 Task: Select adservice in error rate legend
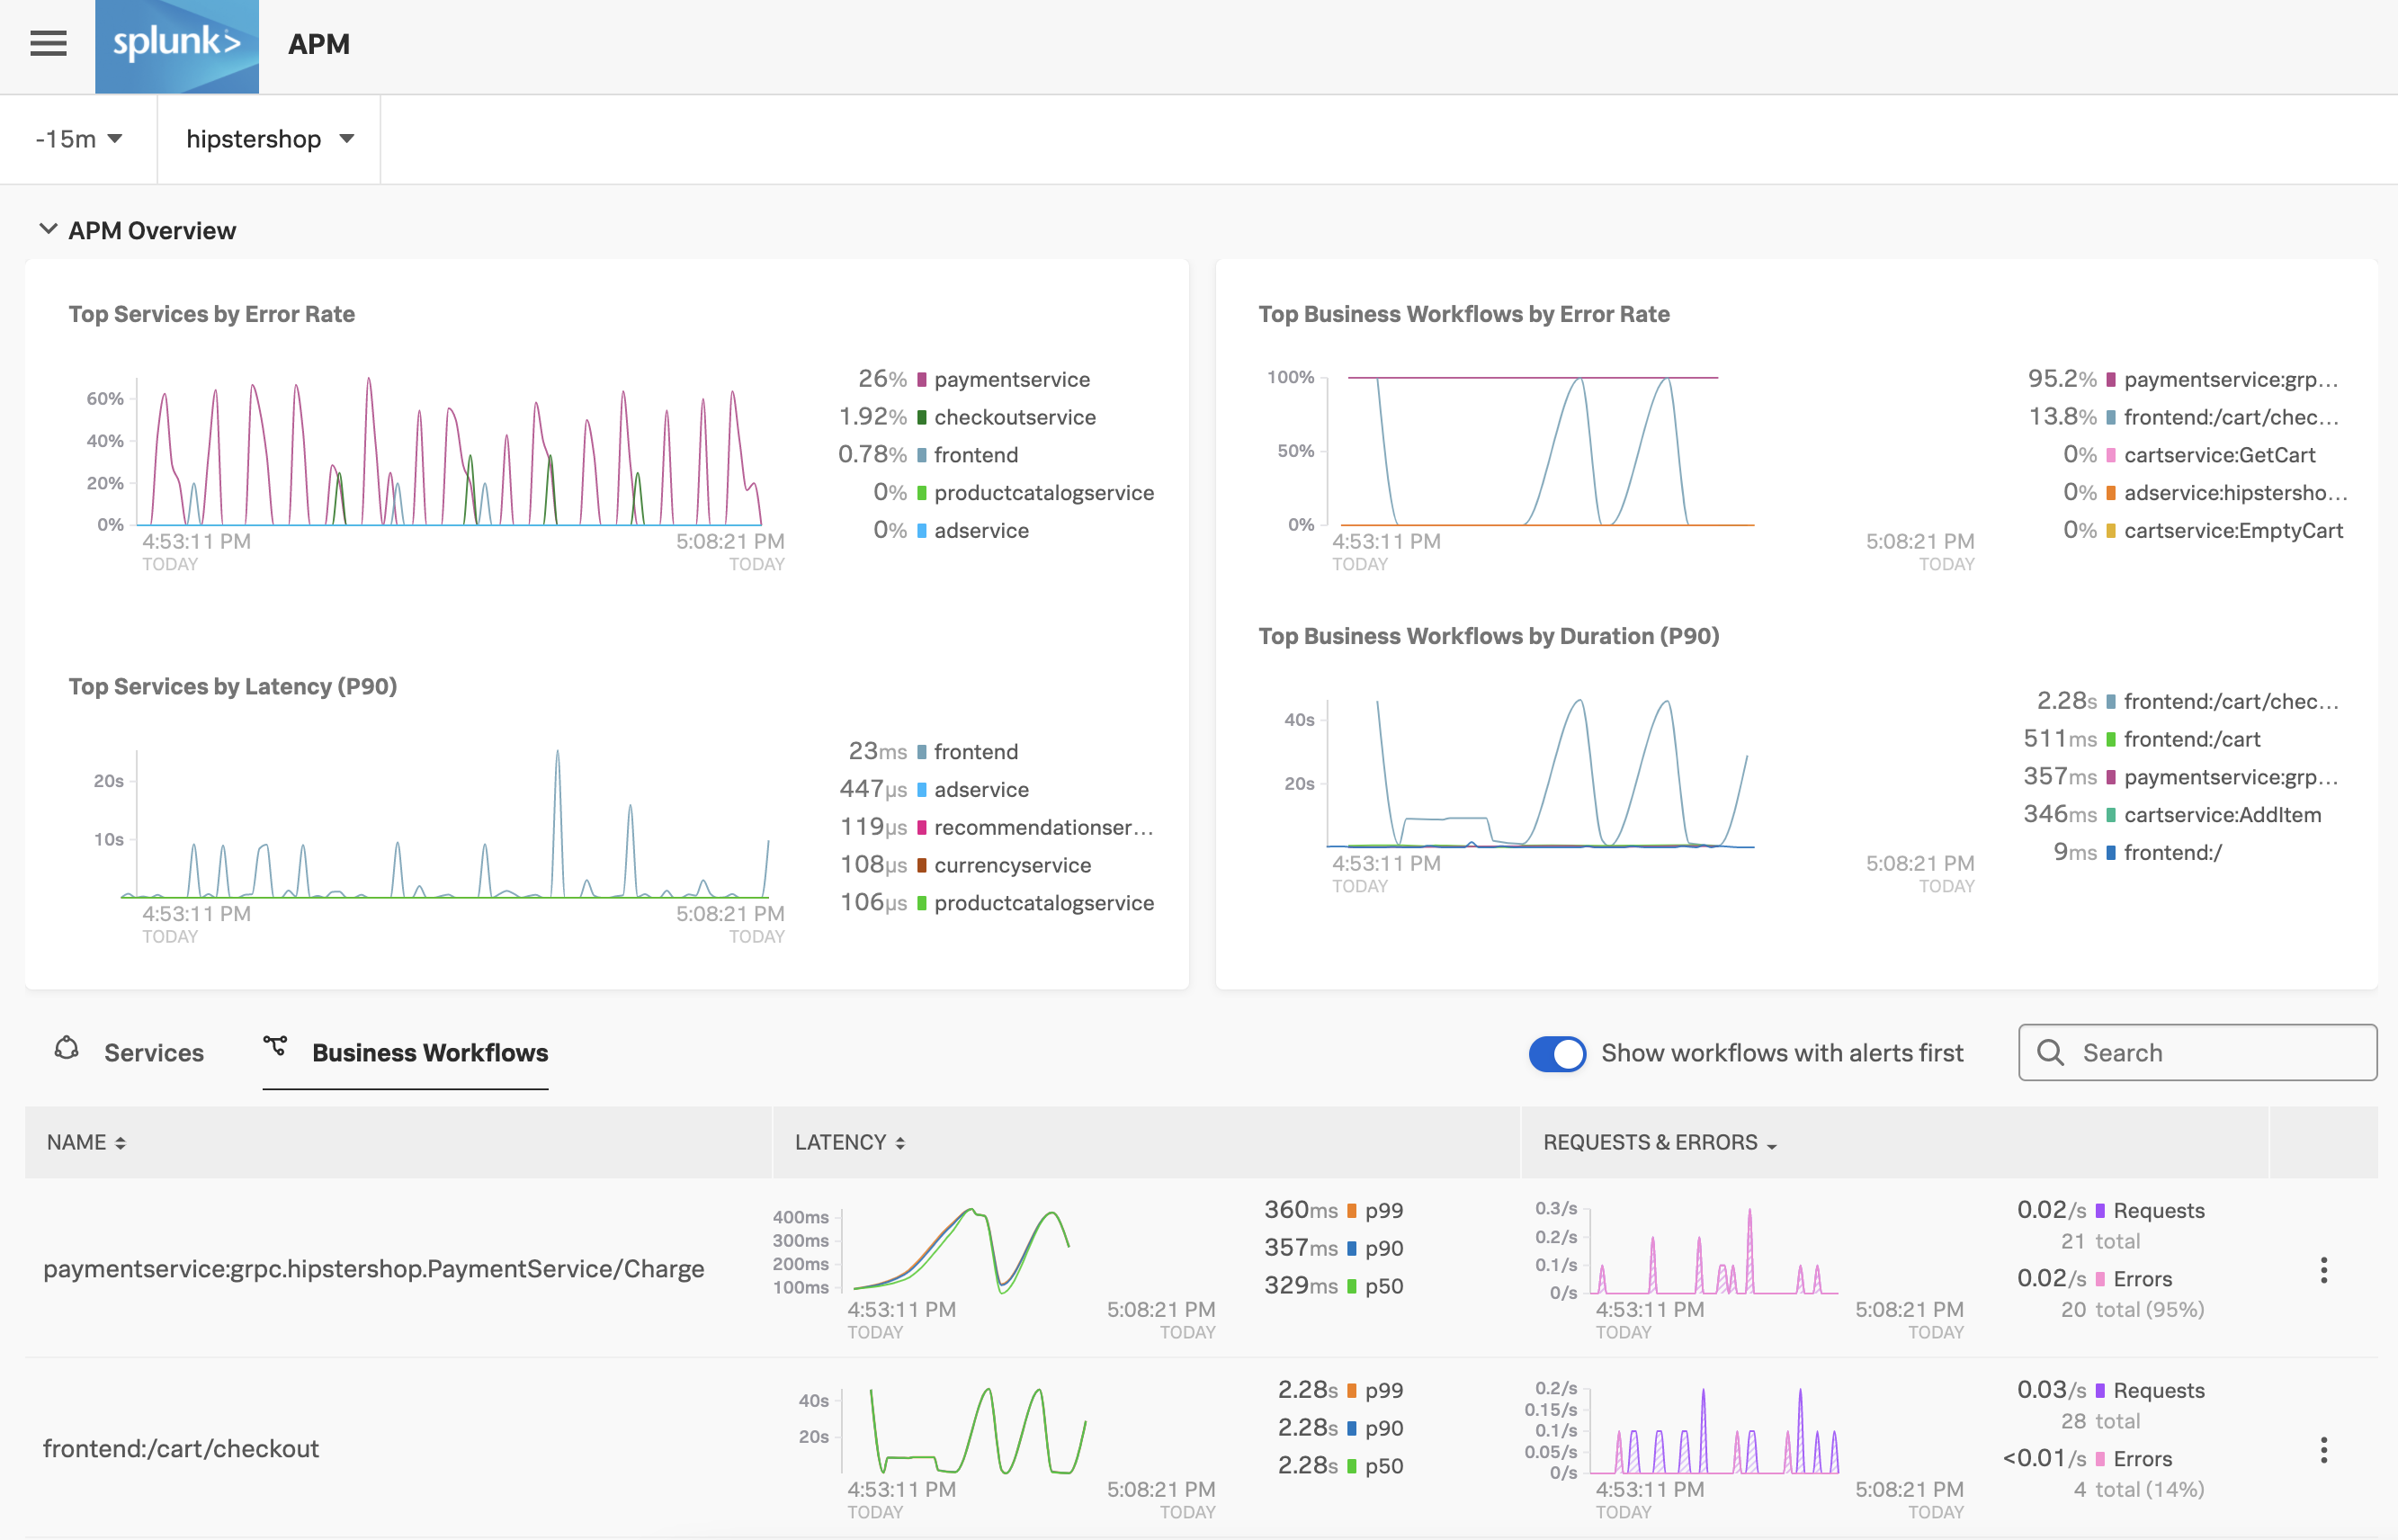981,530
